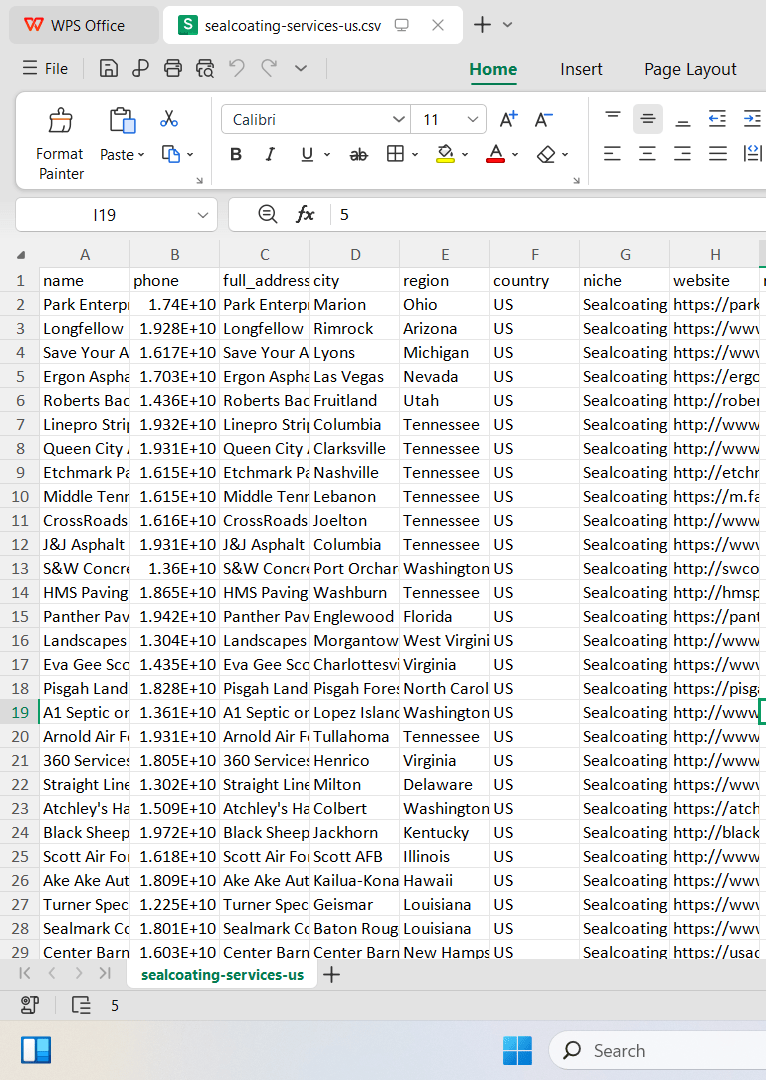Open the File menu

45,68
